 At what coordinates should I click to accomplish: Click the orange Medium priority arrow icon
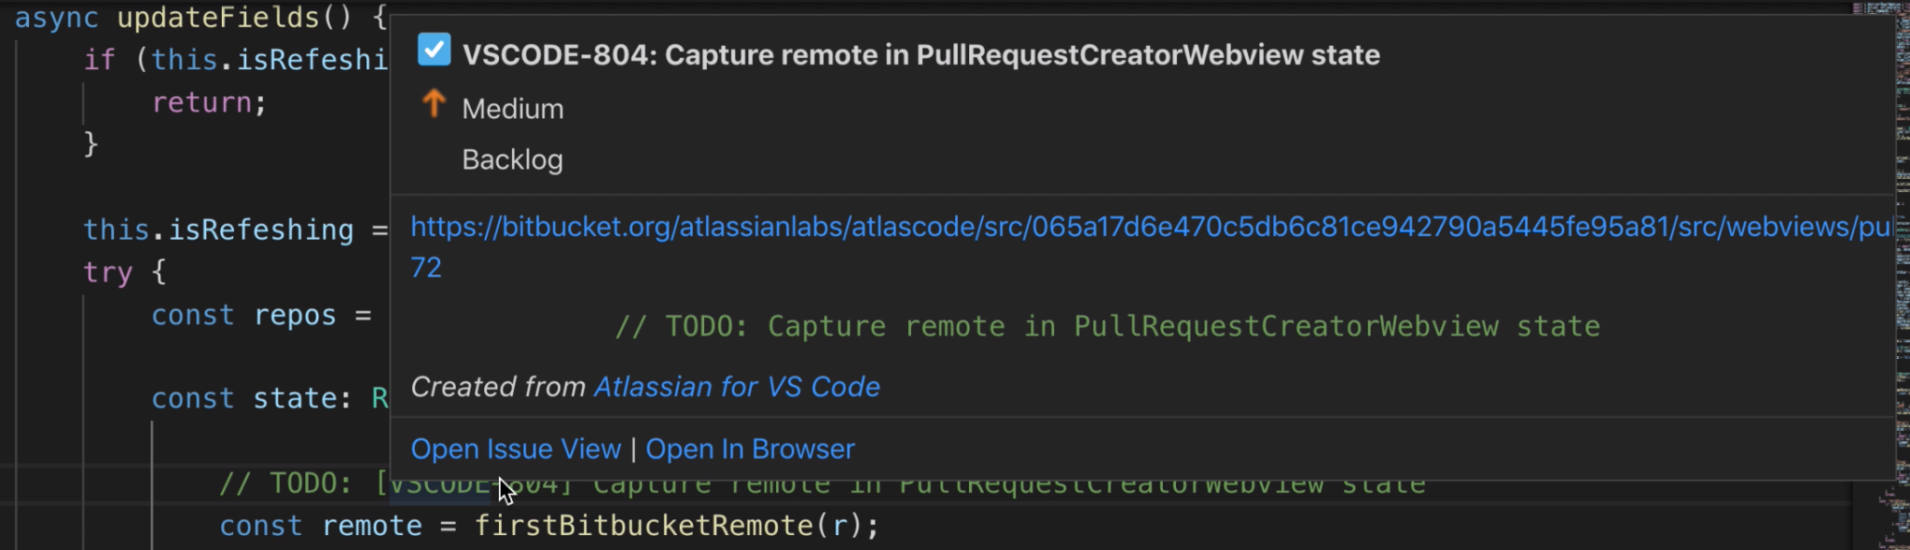tap(433, 104)
